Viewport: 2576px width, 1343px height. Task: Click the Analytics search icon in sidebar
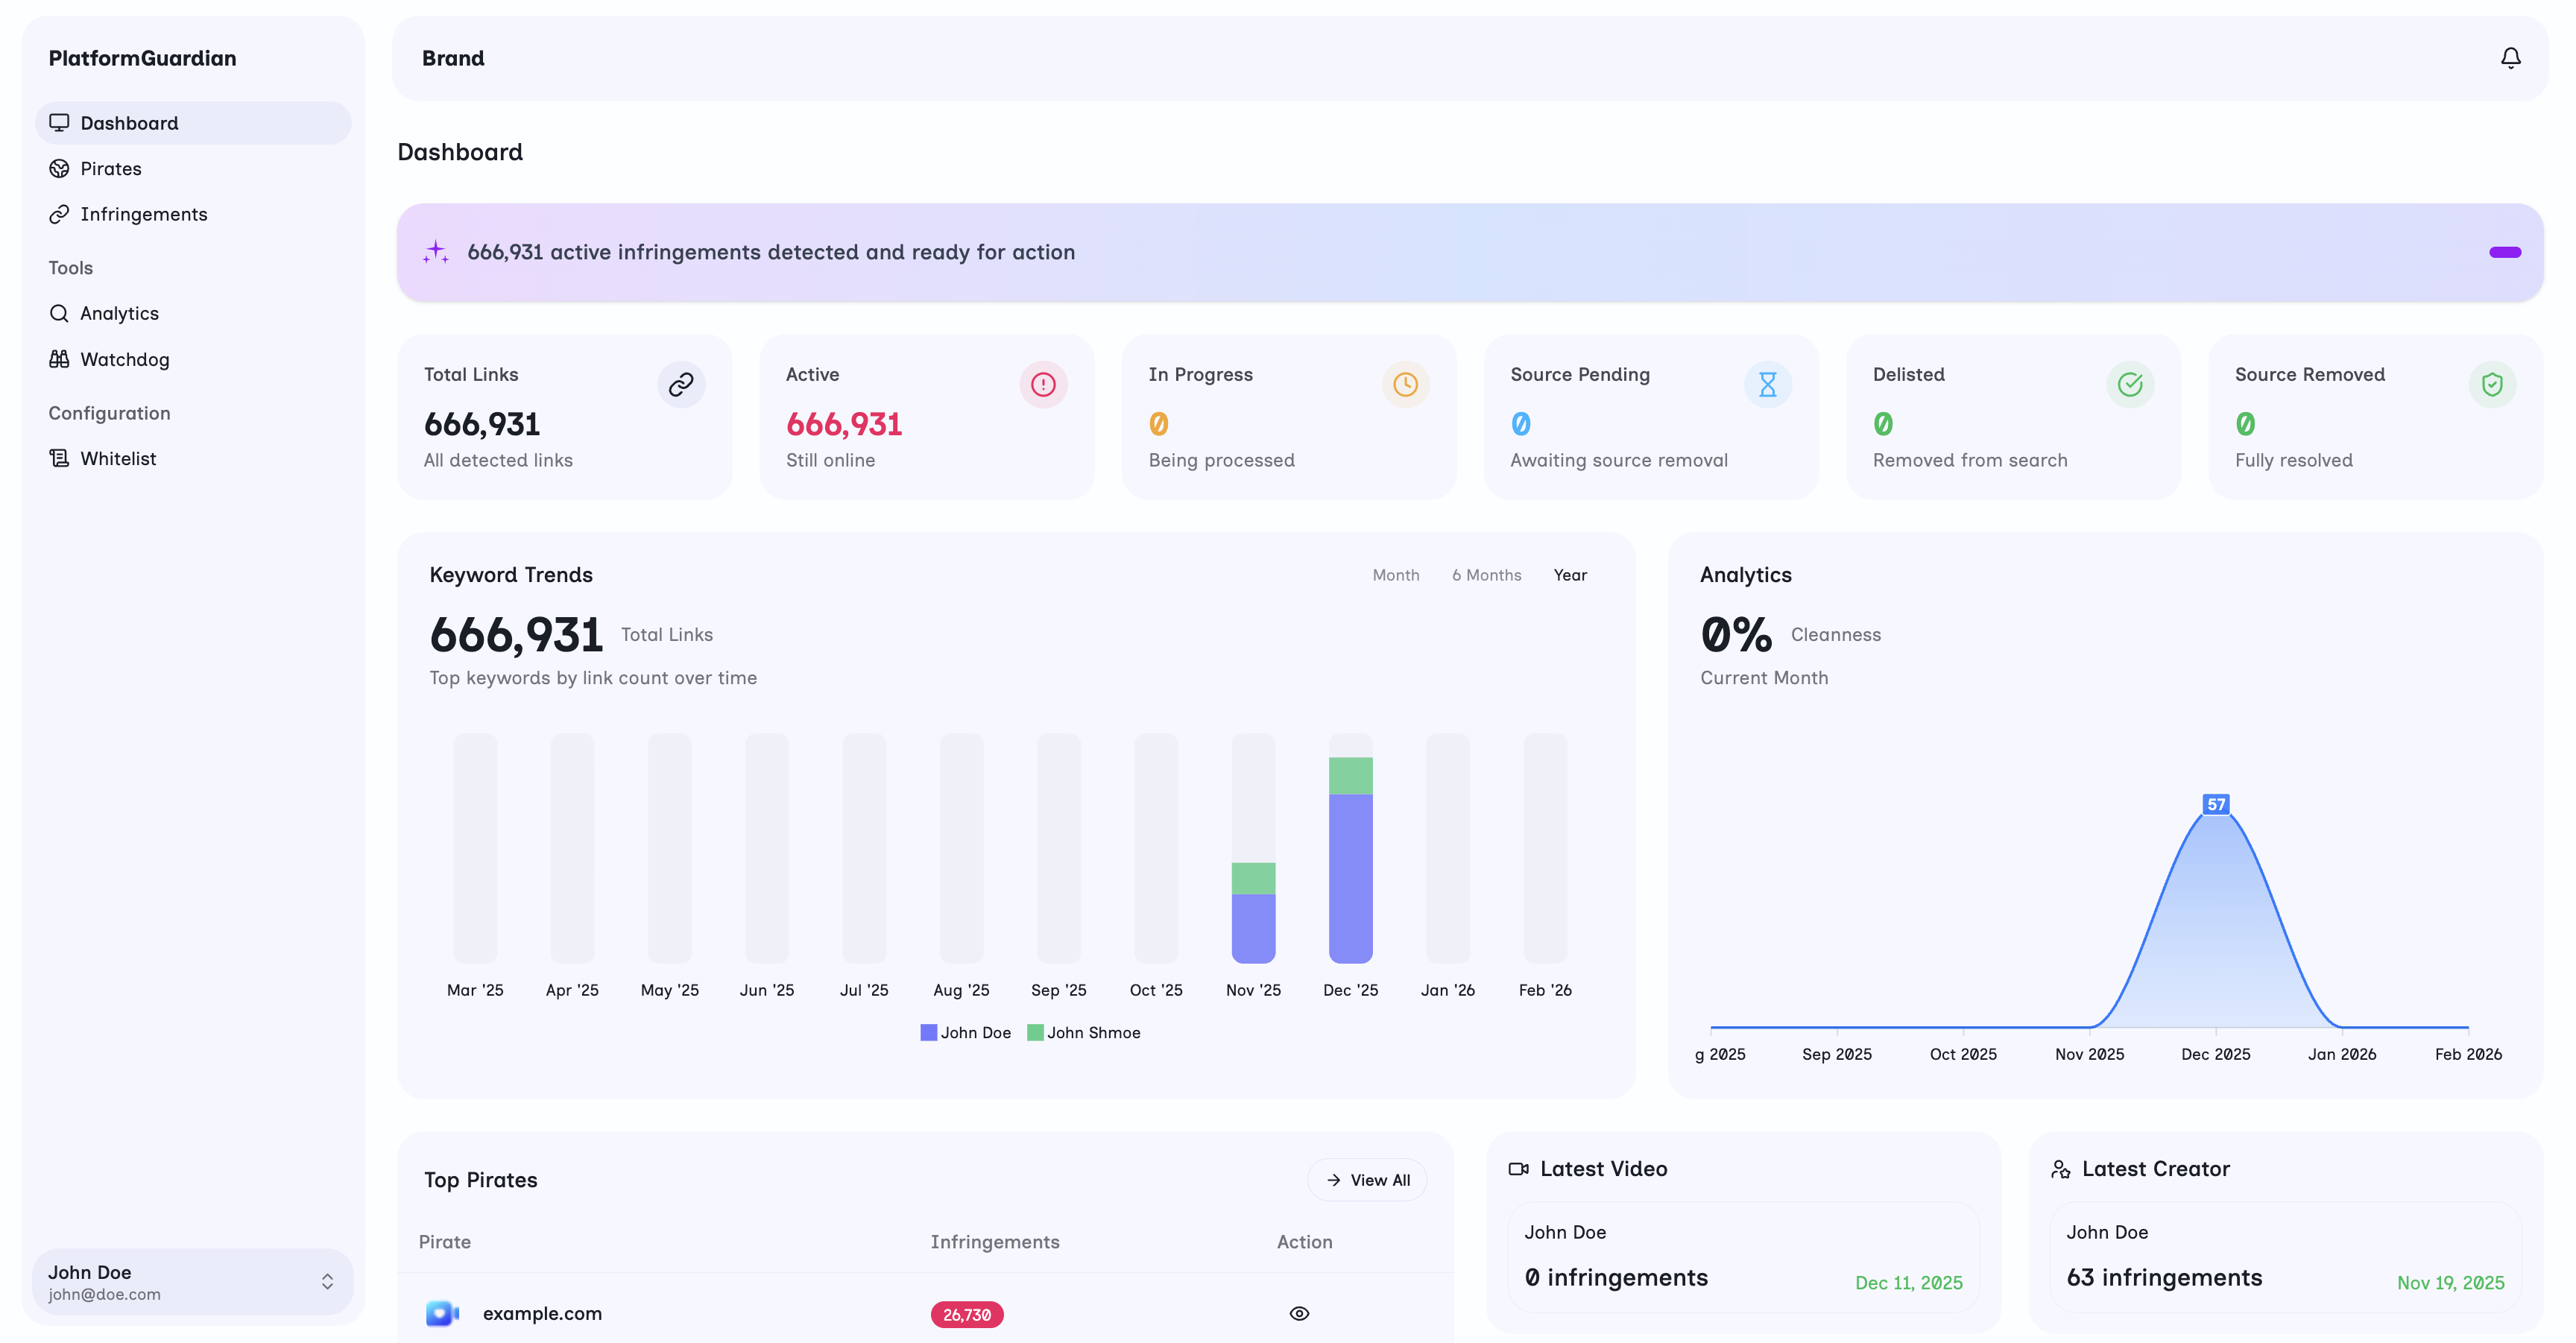click(59, 313)
